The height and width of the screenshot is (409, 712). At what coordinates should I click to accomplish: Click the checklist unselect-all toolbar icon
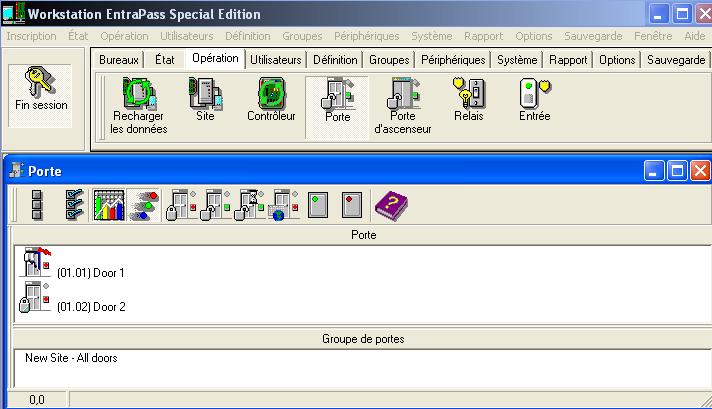click(74, 205)
